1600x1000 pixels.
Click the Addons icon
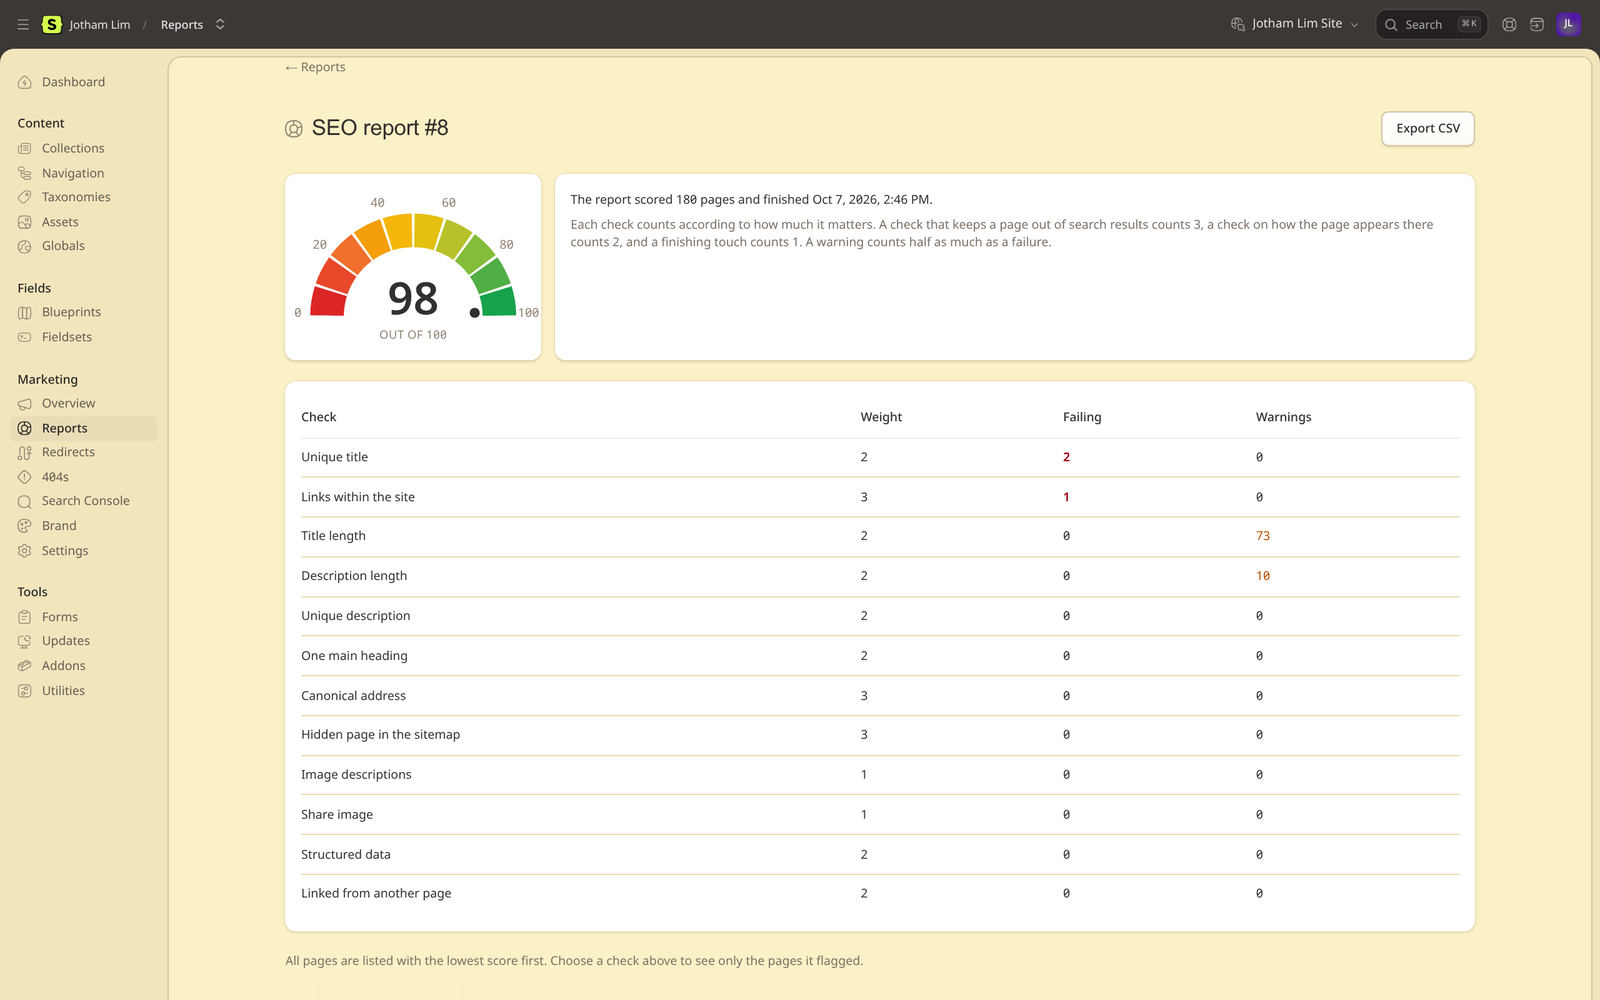click(x=25, y=666)
